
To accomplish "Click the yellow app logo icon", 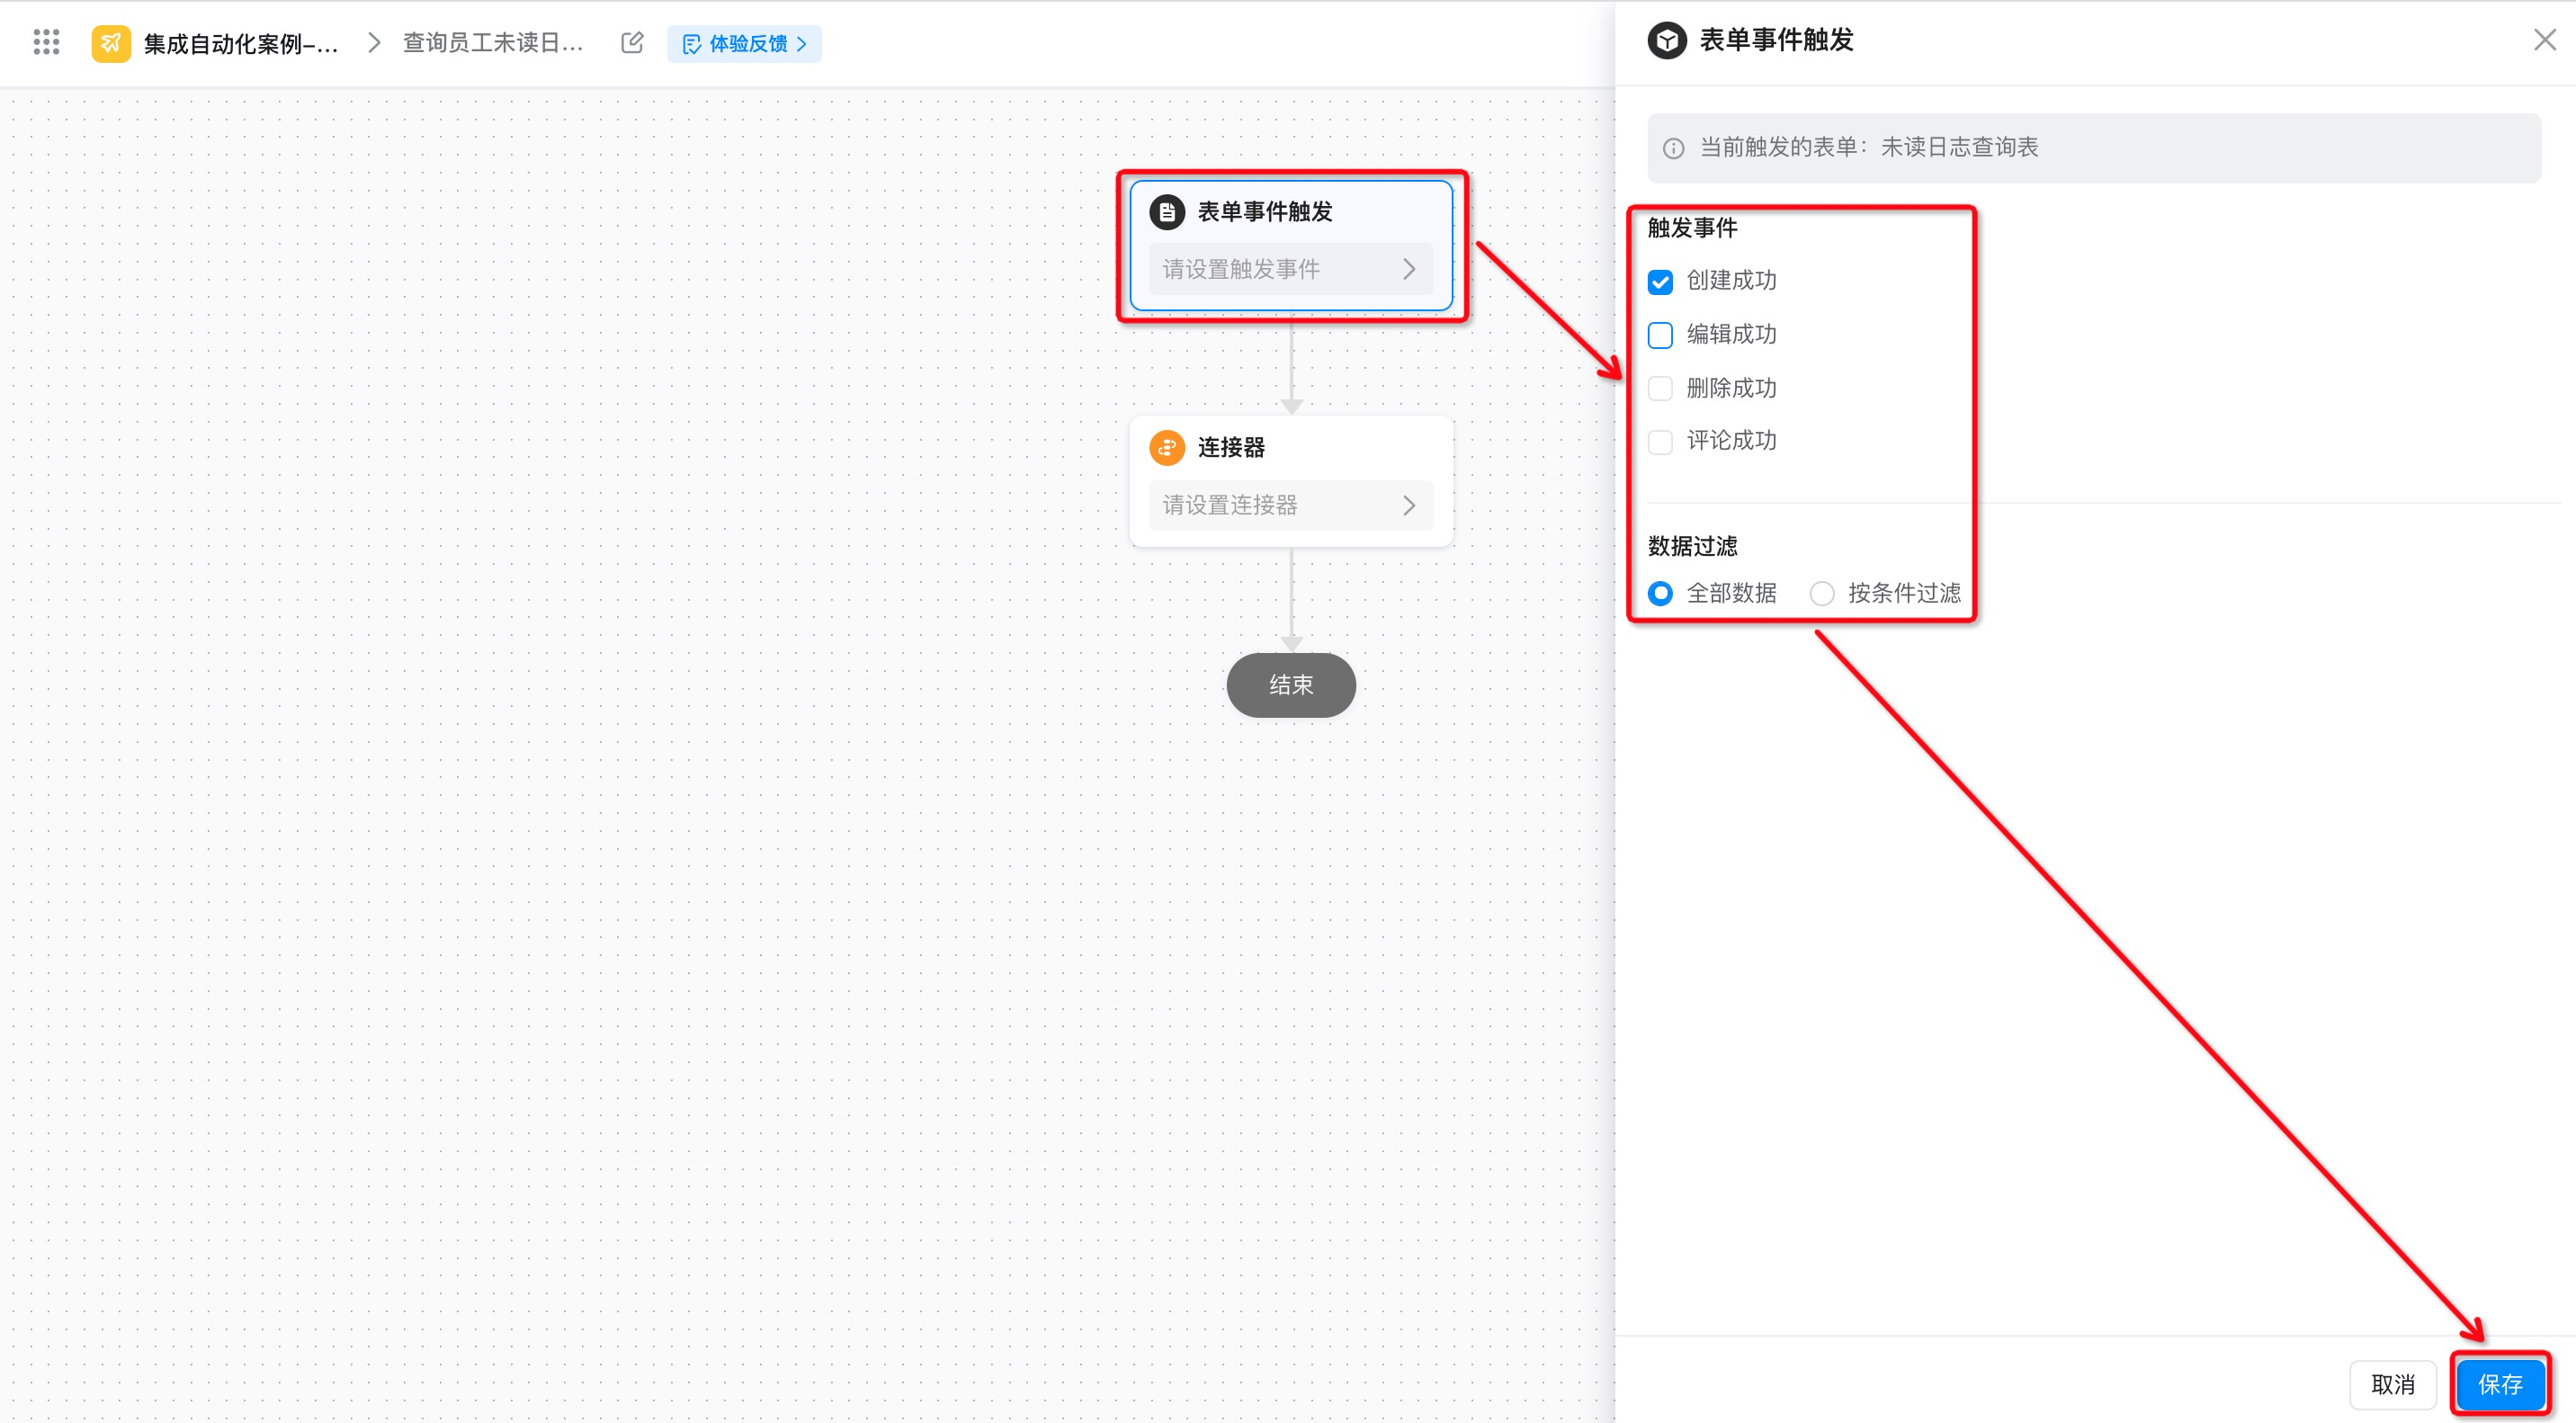I will 111,43.
